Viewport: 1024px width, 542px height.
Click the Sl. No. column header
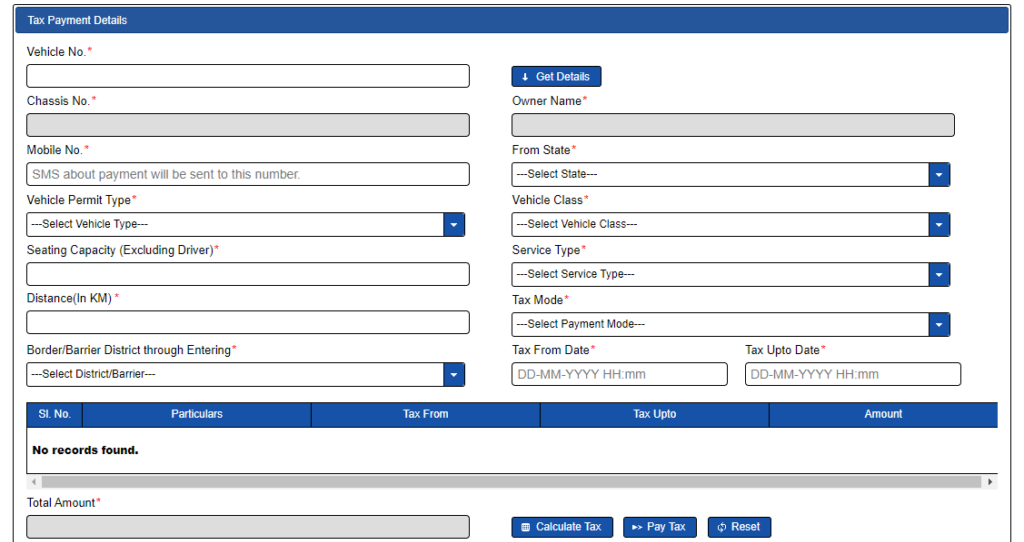(54, 414)
